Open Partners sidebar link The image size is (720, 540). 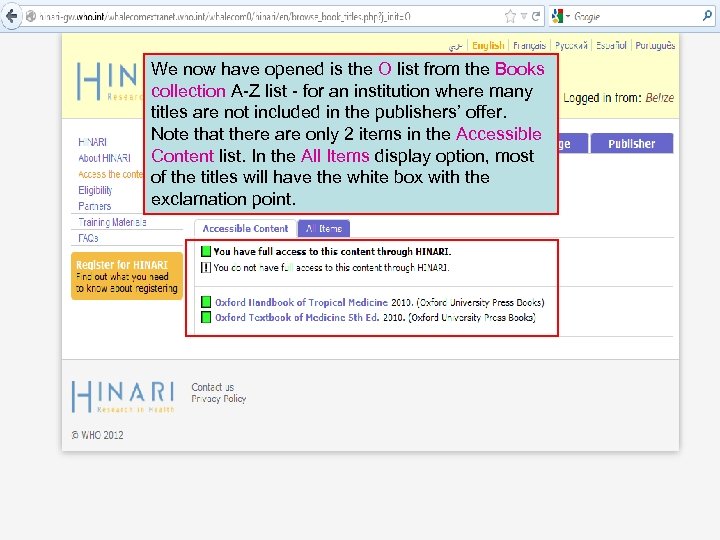(95, 206)
